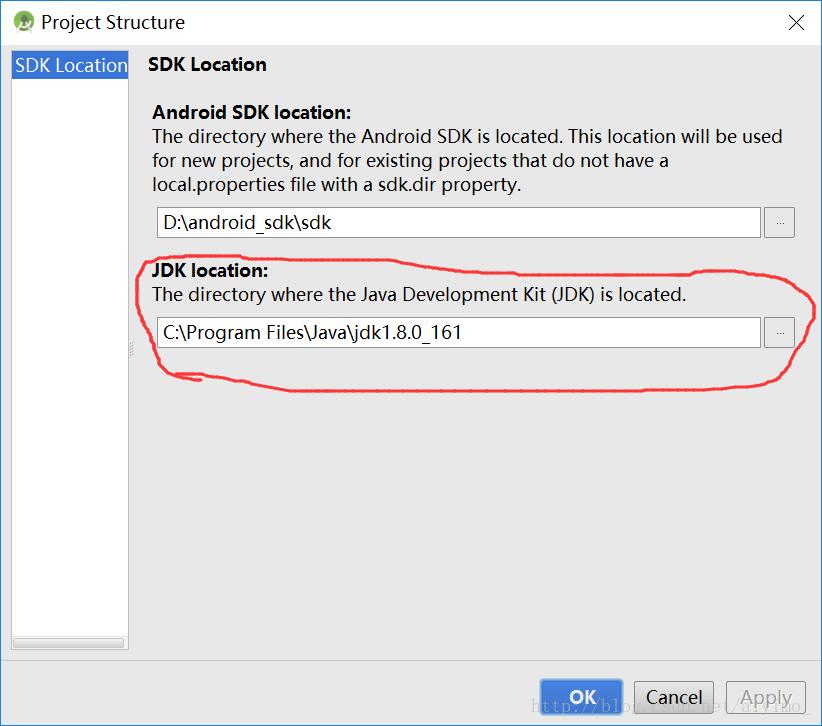
Task: Click the Android Studio icon in title bar
Action: coord(23,22)
